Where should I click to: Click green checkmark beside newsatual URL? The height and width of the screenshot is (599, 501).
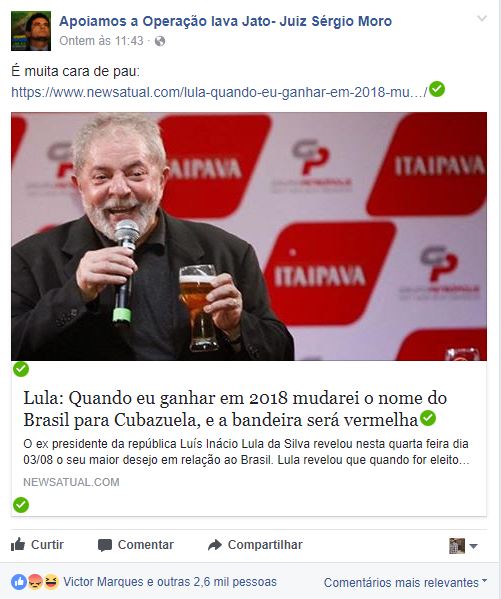437,89
